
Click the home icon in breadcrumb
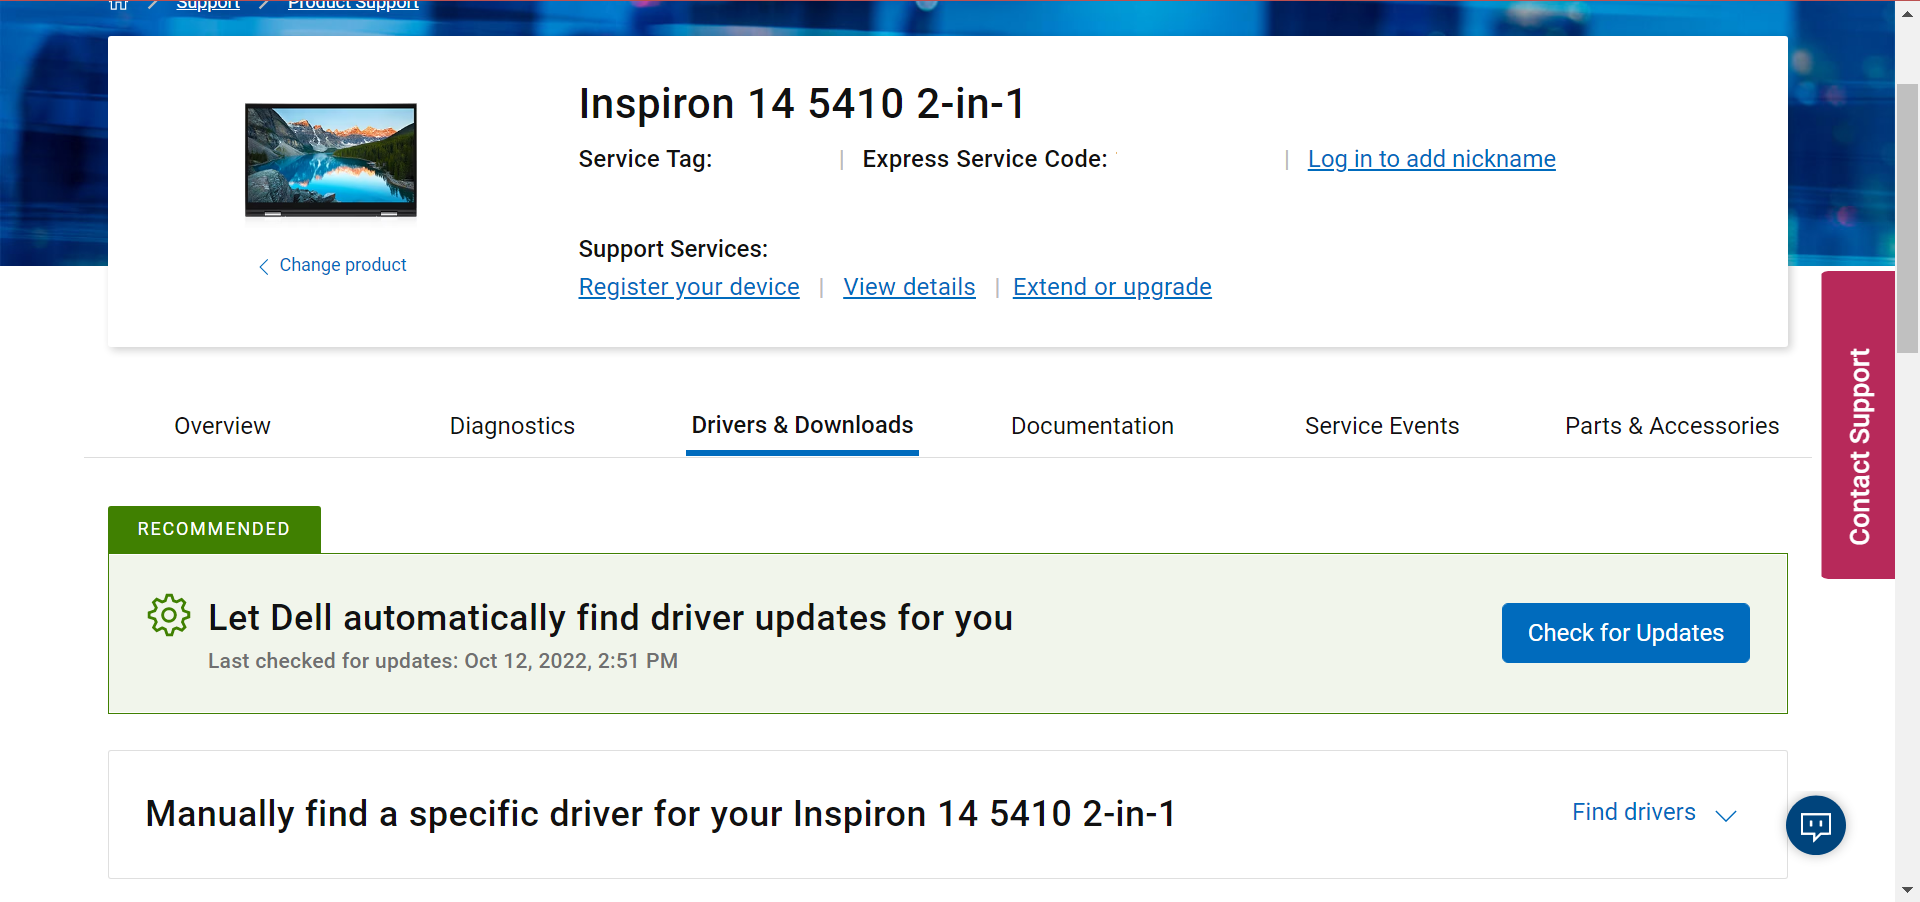tap(118, 4)
